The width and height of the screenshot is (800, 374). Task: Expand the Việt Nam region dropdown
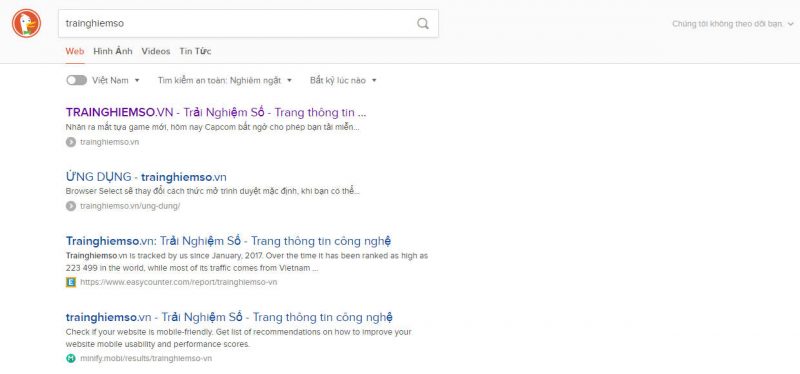point(116,81)
